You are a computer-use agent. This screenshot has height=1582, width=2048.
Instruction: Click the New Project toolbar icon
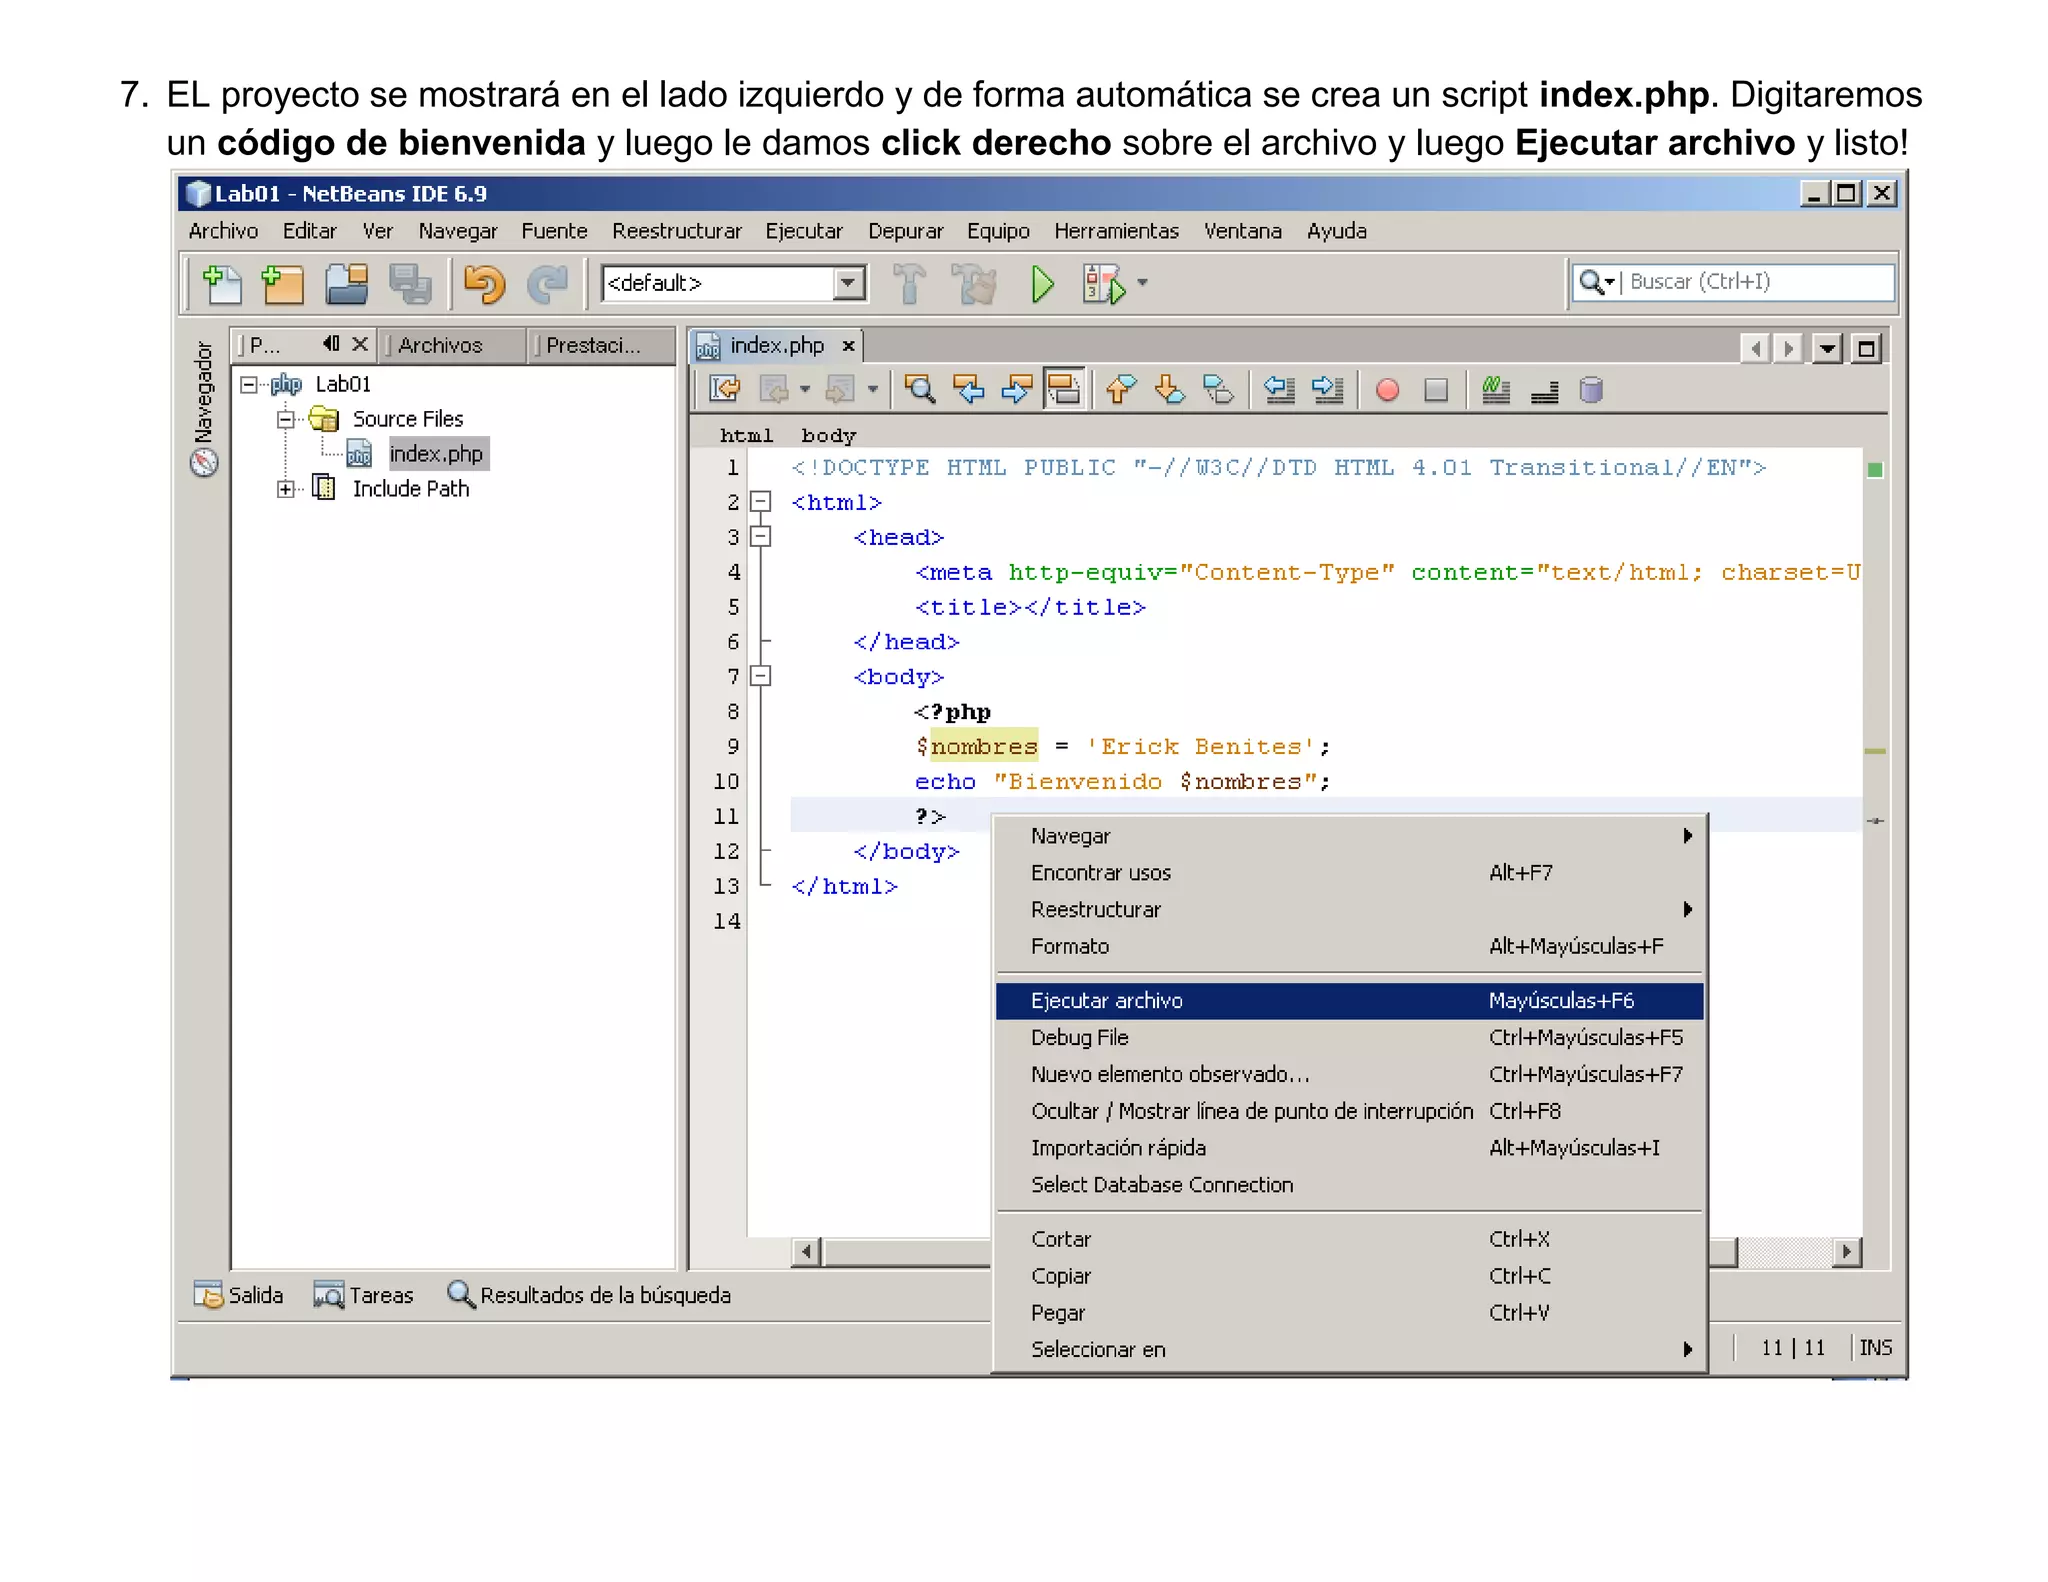point(282,284)
